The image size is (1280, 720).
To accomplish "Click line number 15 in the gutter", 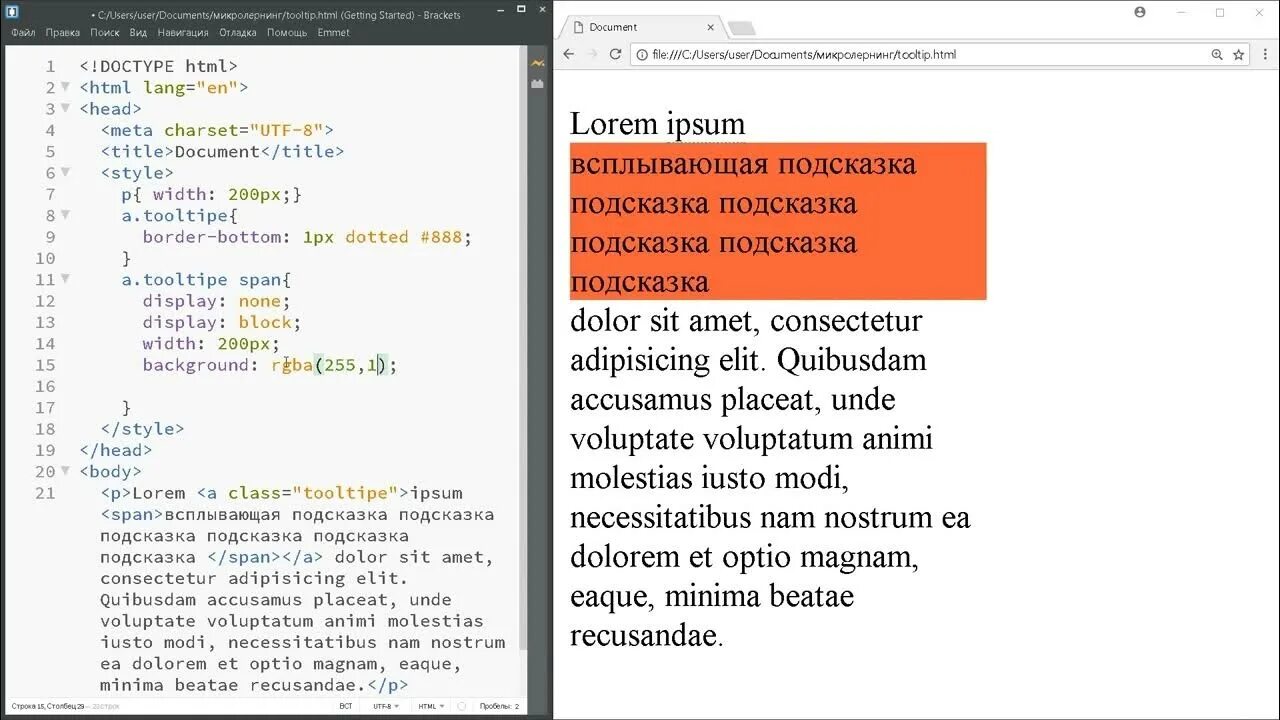I will (45, 365).
